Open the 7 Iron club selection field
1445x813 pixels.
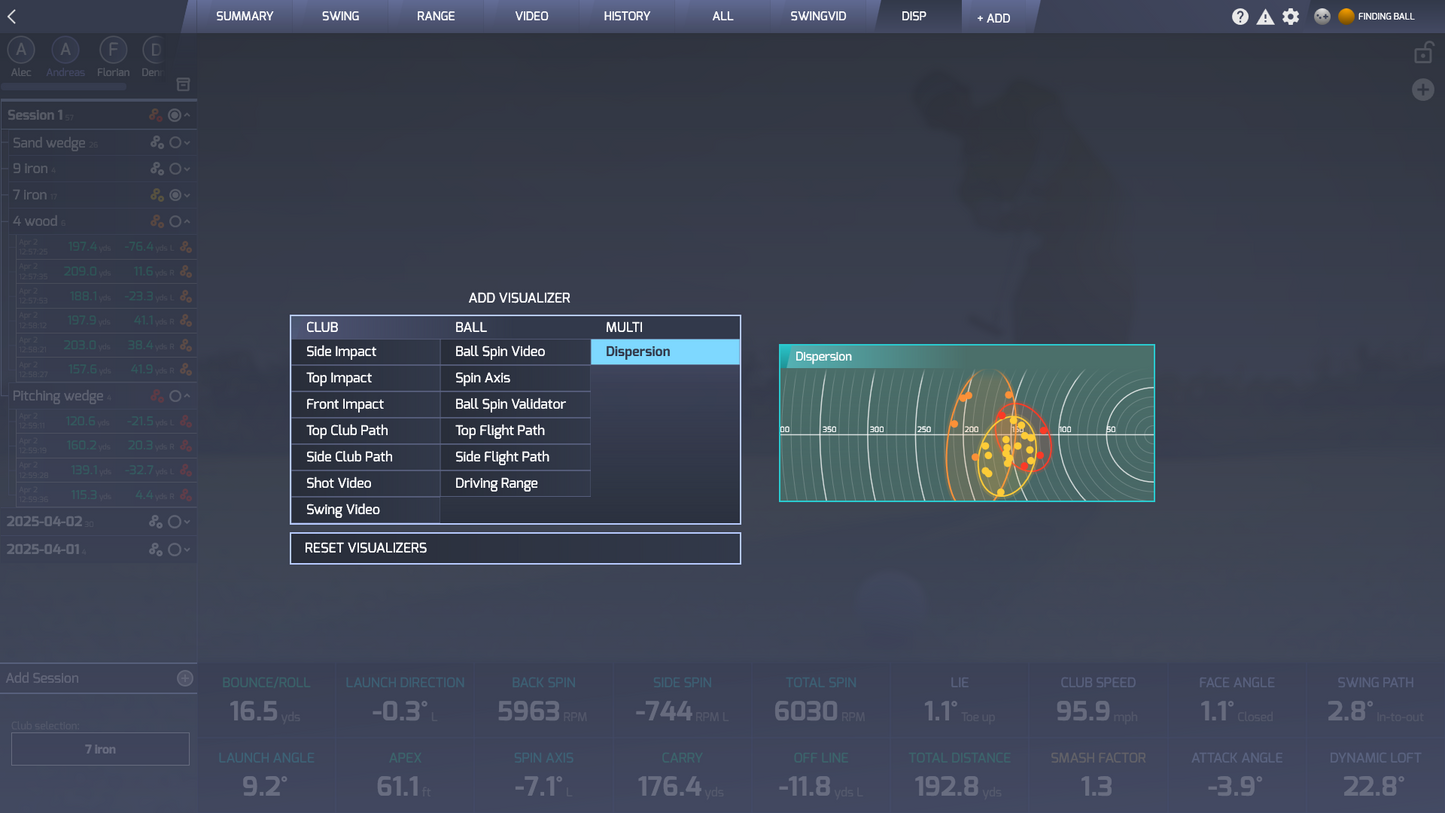click(100, 748)
